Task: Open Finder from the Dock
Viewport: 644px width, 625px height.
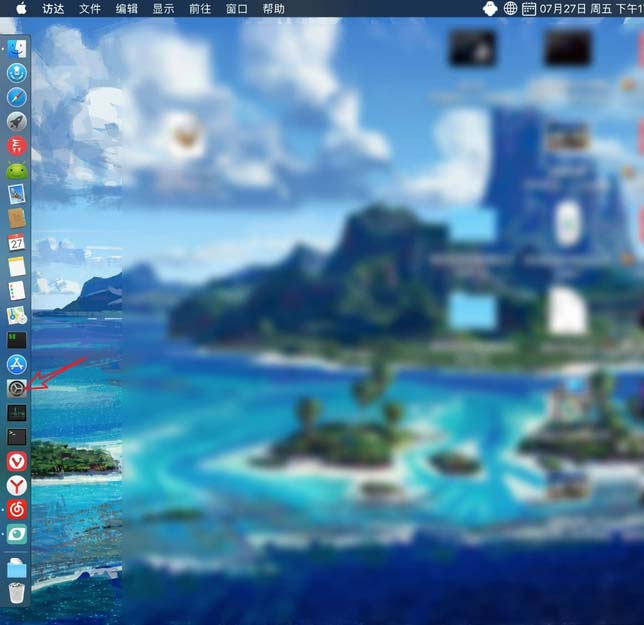Action: coord(16,49)
